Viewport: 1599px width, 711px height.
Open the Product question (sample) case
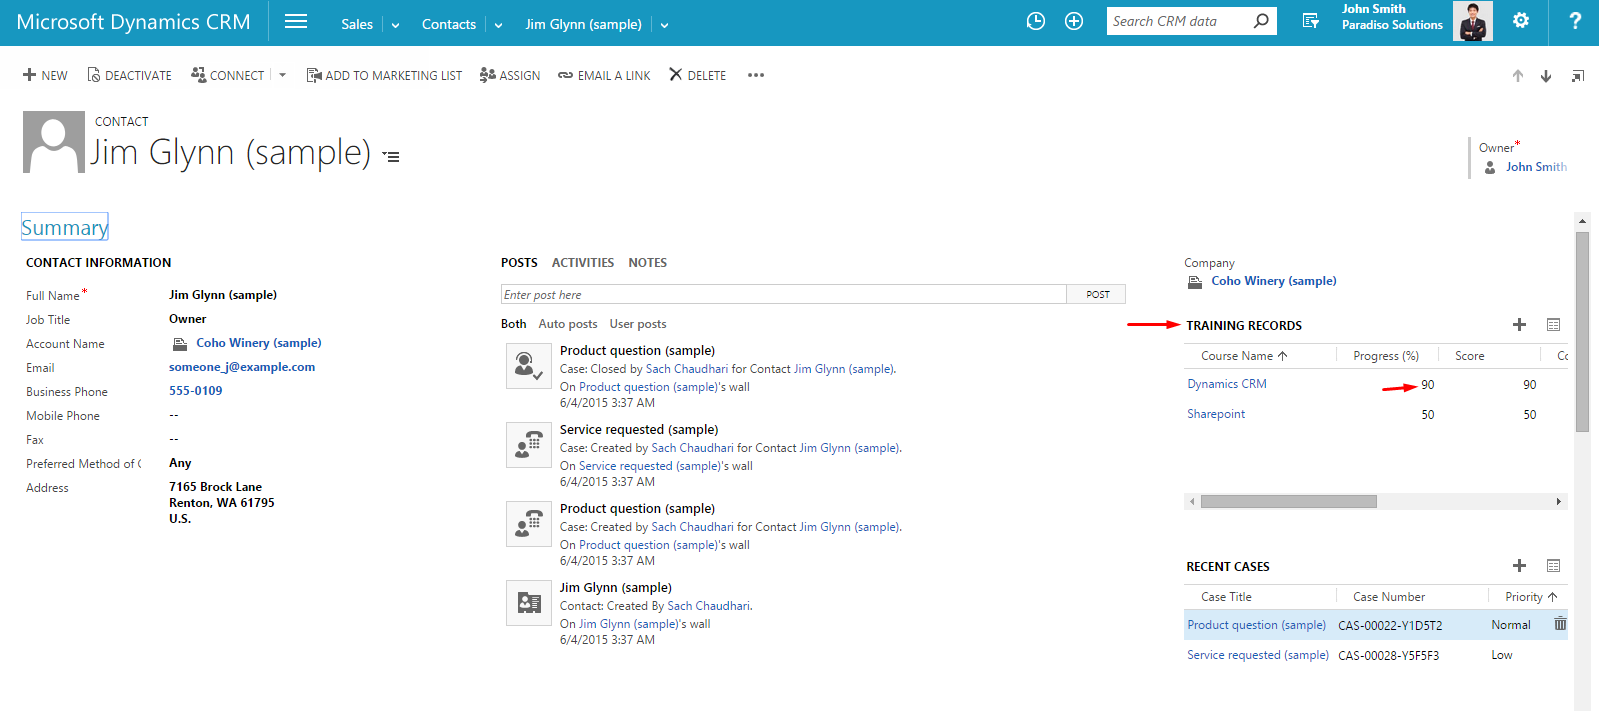click(x=1256, y=625)
